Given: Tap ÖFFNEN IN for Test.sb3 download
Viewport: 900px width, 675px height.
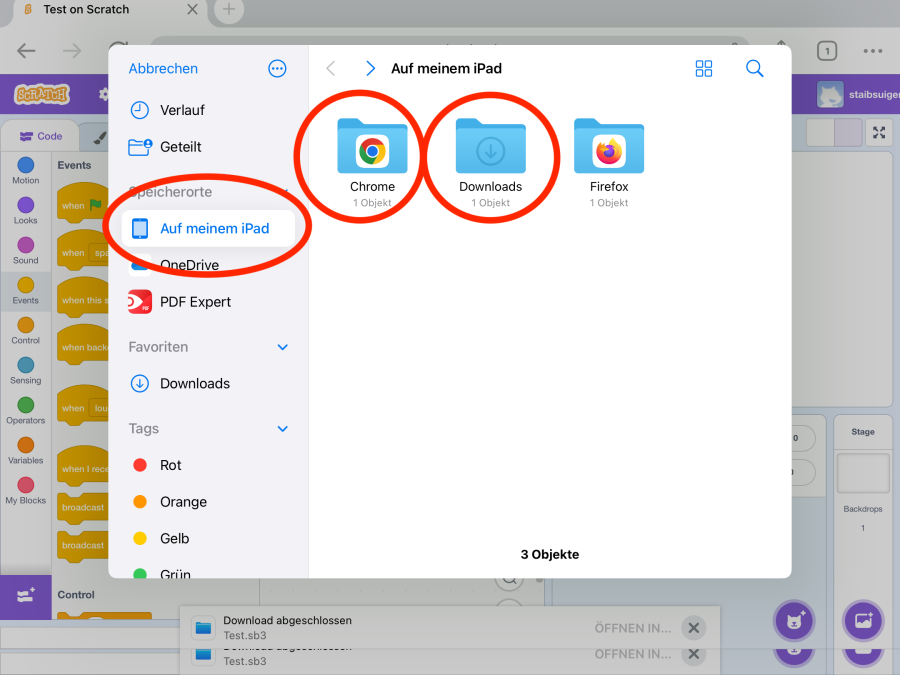Looking at the screenshot, I should click(x=632, y=627).
